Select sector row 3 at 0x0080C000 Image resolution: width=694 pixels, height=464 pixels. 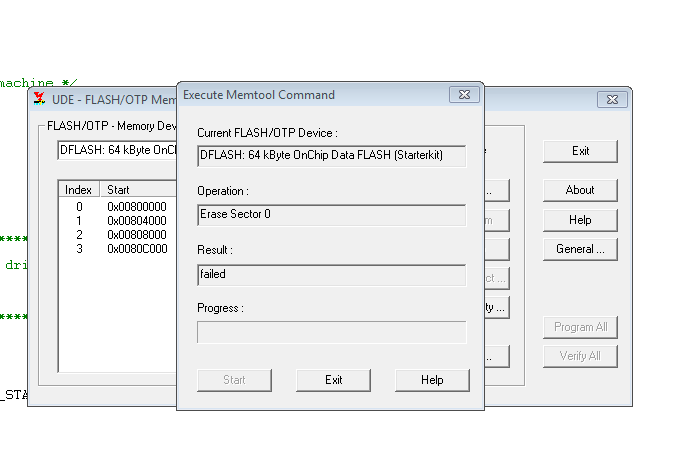tap(118, 249)
